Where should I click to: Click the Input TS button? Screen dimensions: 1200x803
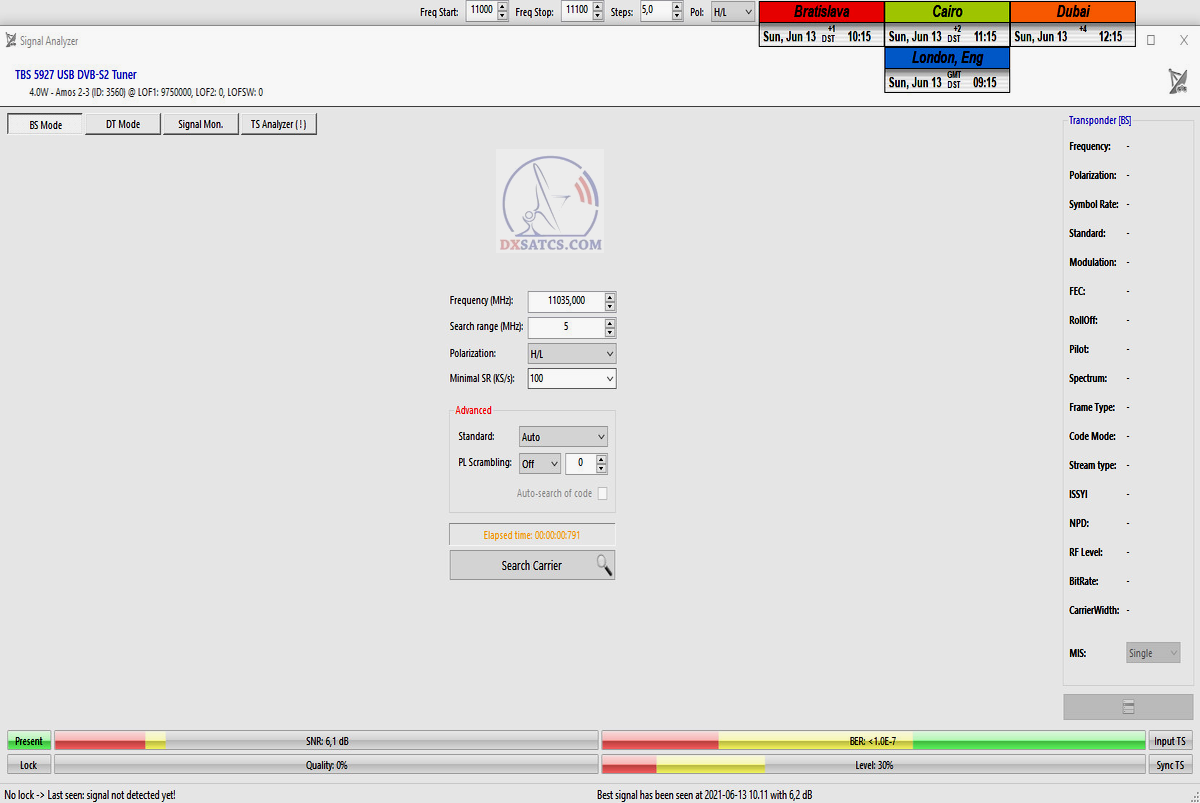tap(1170, 741)
